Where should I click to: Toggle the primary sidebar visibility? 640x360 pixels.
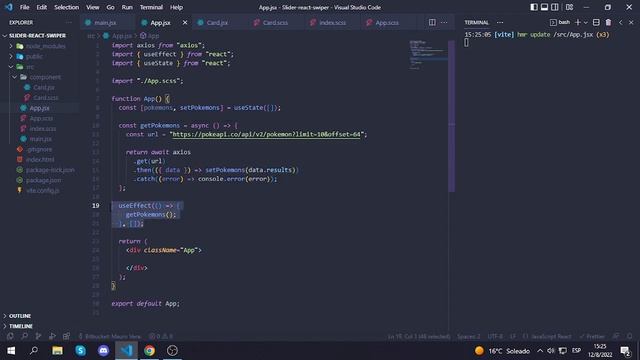coord(534,7)
